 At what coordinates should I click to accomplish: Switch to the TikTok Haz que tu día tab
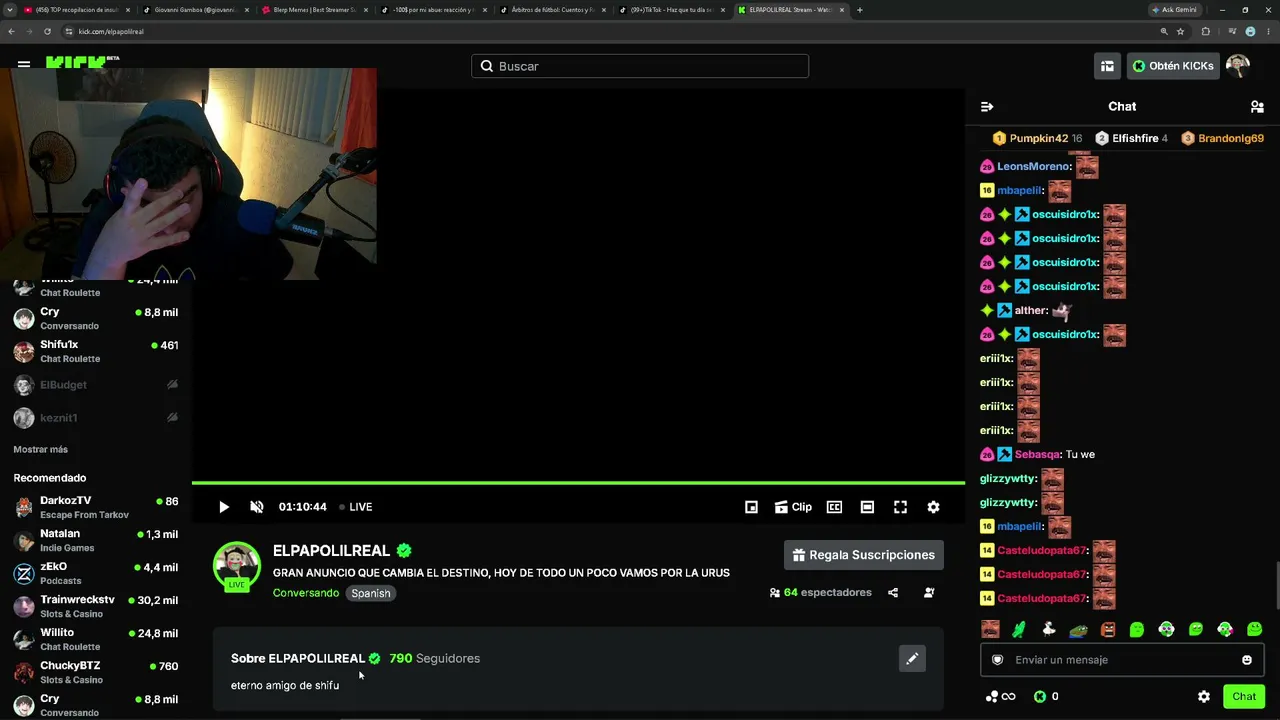pos(671,10)
